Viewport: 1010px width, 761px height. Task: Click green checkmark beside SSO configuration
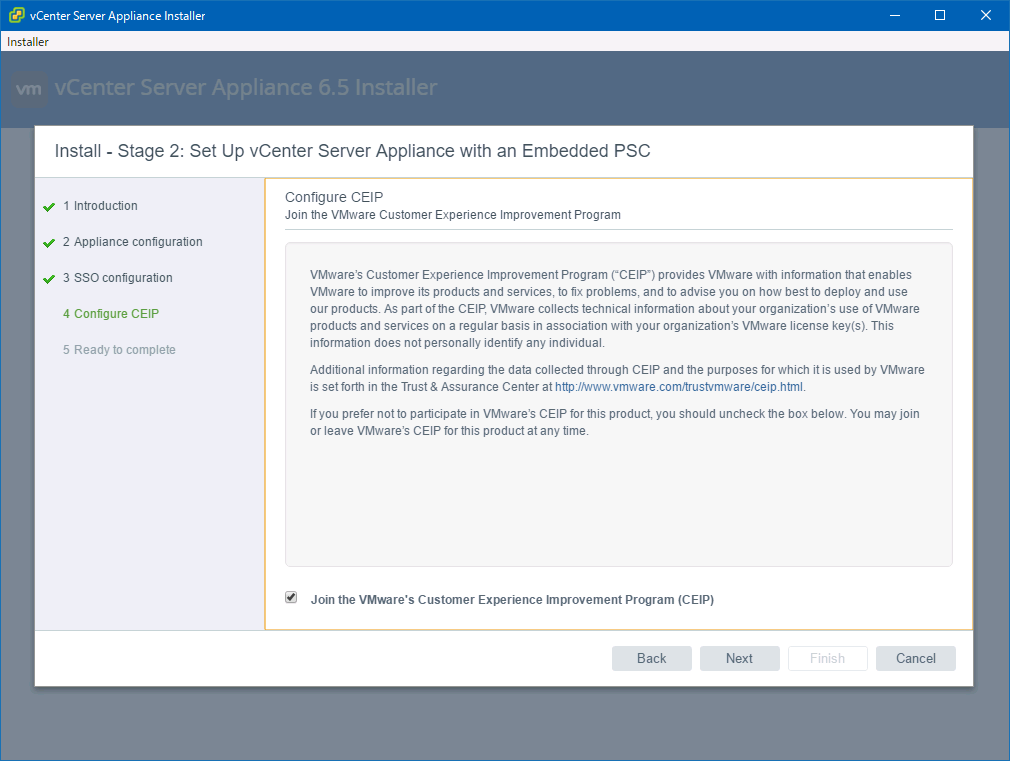coord(49,279)
